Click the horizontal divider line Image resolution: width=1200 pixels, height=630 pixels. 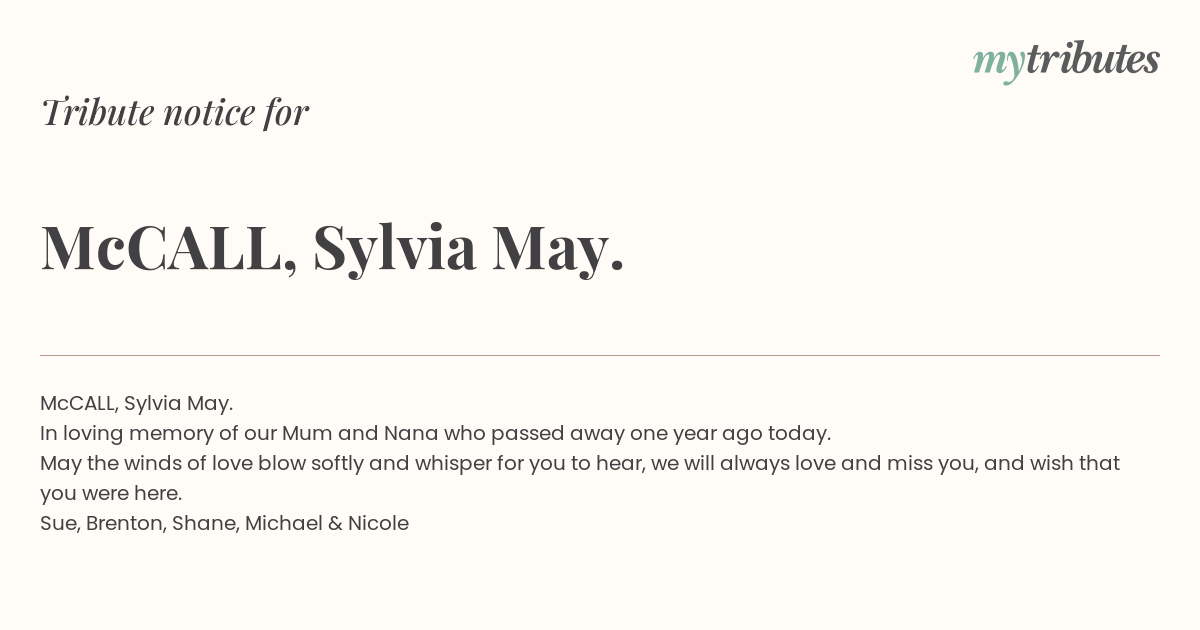(600, 355)
